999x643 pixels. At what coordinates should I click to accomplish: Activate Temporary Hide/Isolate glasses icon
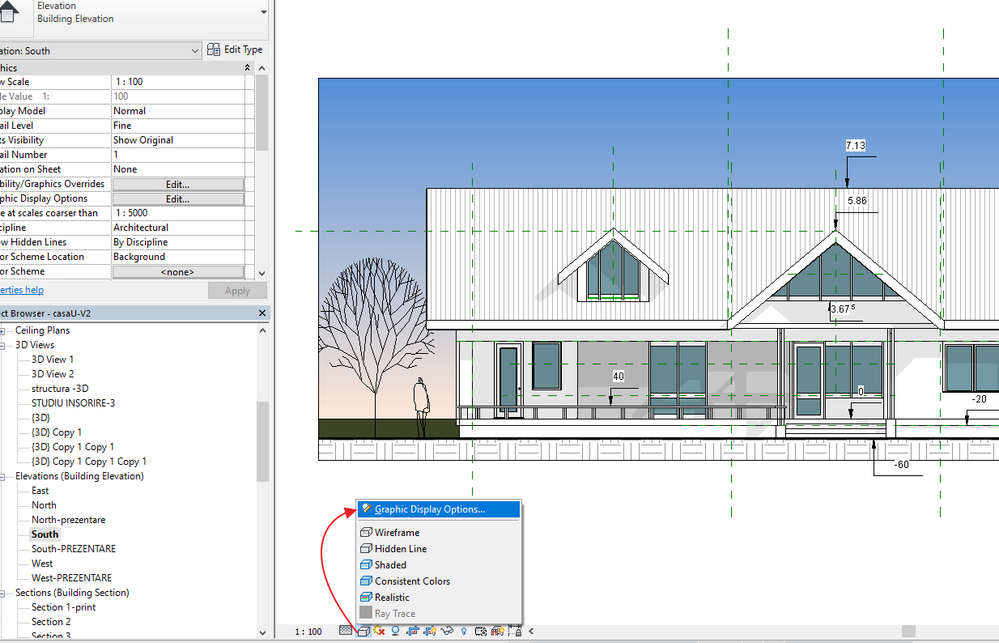(x=447, y=631)
